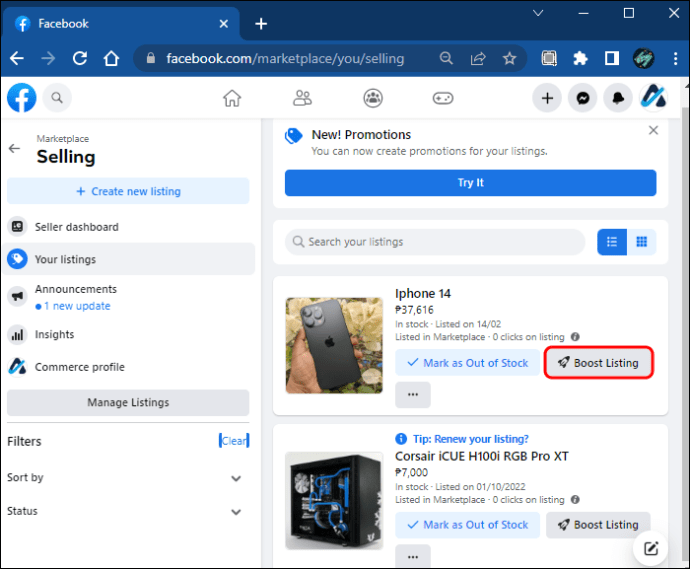The image size is (690, 569).
Task: Open the Gaming controller icon
Action: point(443,98)
